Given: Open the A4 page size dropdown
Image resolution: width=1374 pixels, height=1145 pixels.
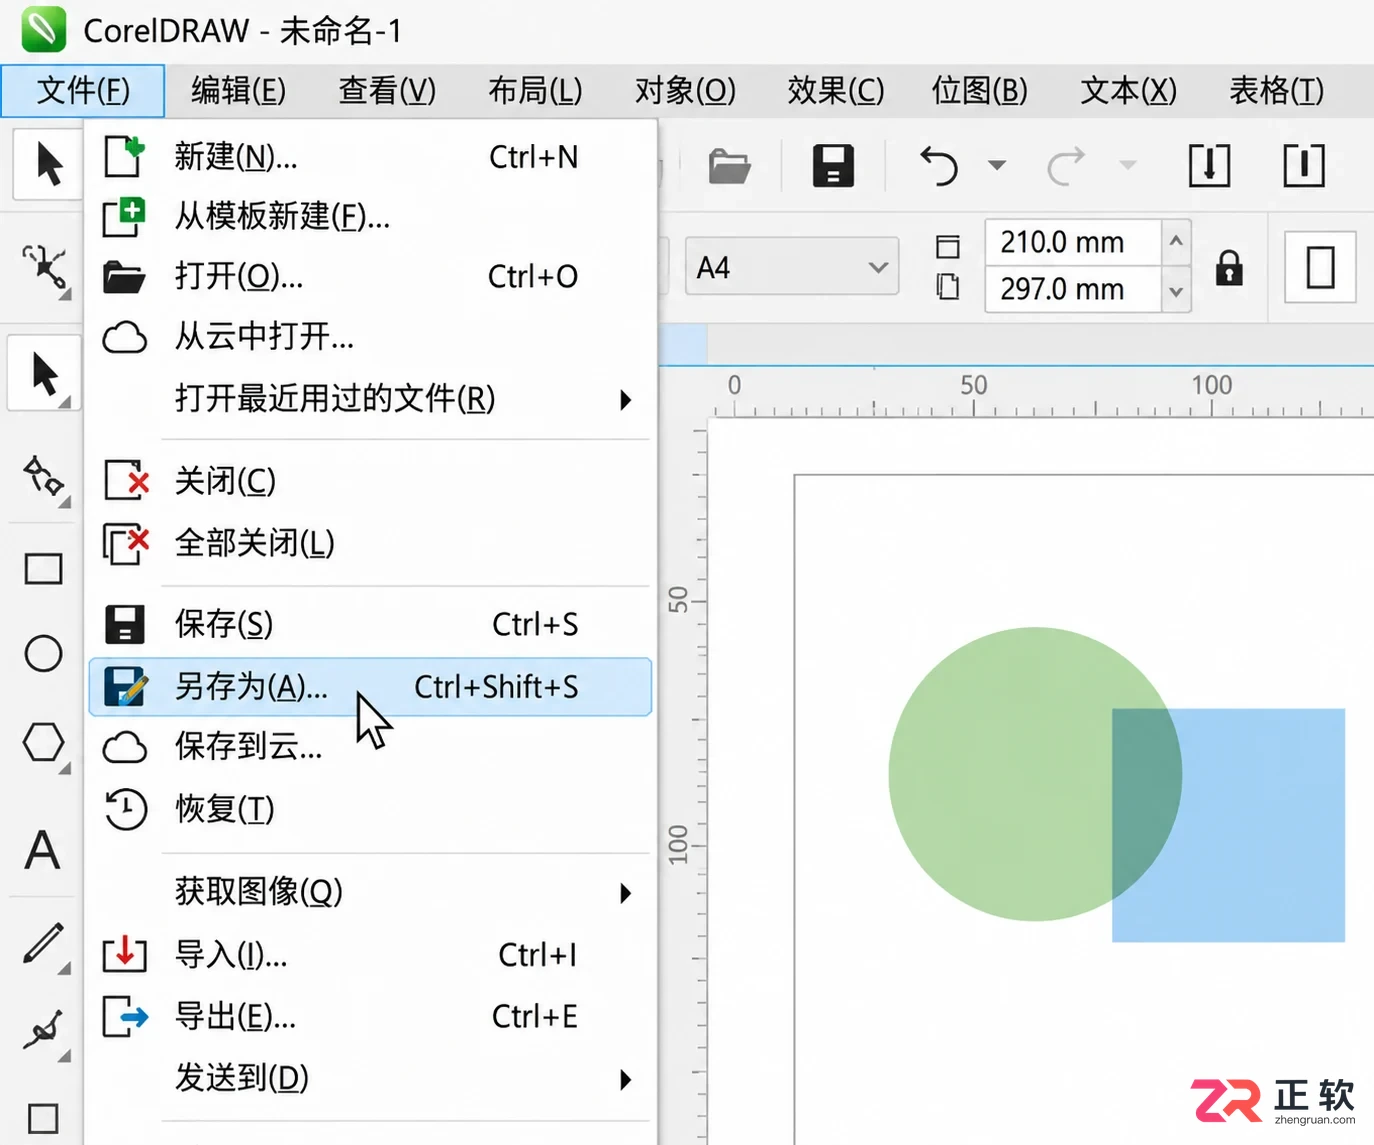Looking at the screenshot, I should click(792, 267).
